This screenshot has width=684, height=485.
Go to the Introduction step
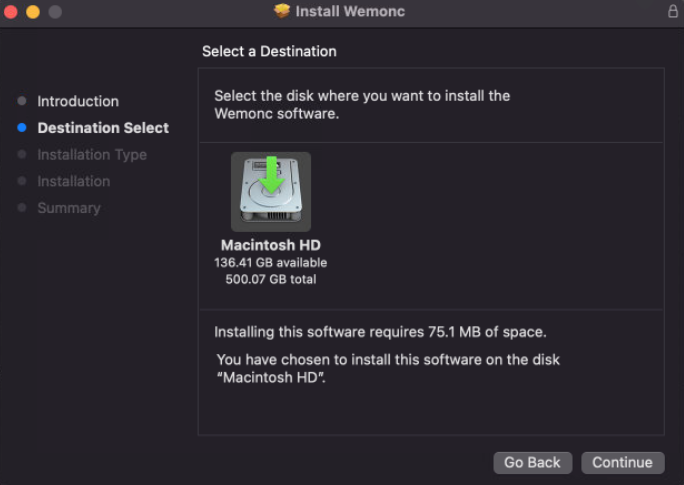tap(78, 101)
